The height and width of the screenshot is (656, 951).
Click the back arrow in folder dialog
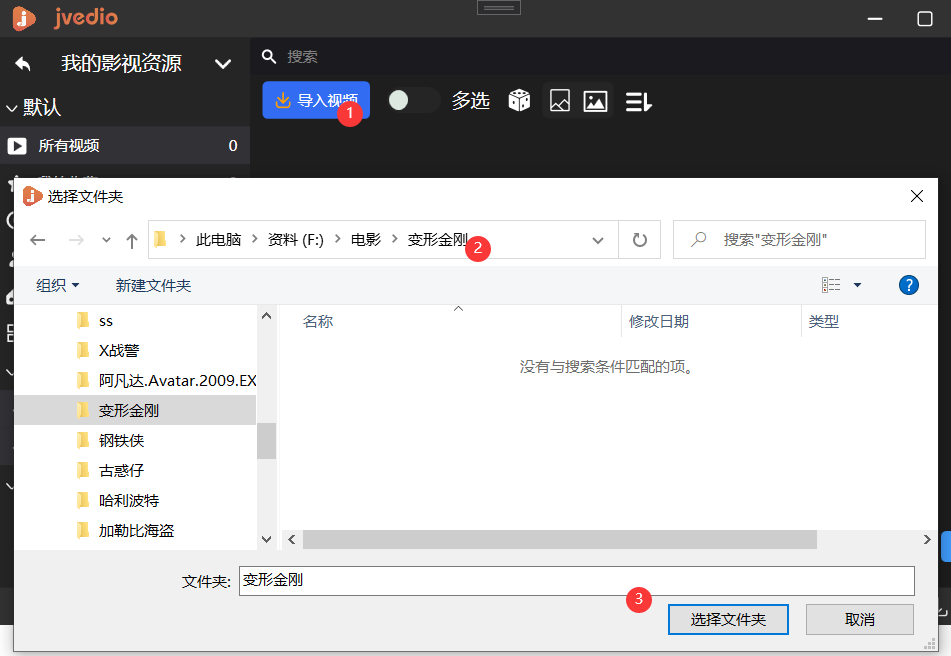[38, 240]
